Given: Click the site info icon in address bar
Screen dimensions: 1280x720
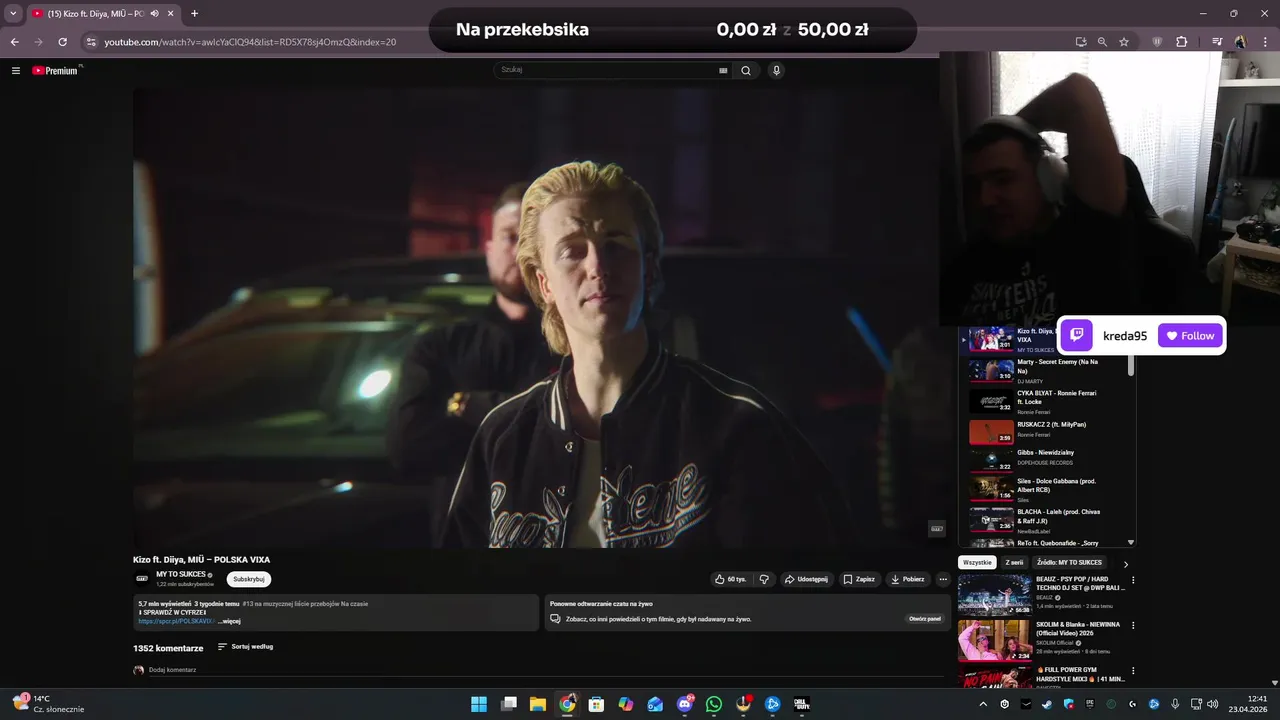Looking at the screenshot, I should coord(91,42).
